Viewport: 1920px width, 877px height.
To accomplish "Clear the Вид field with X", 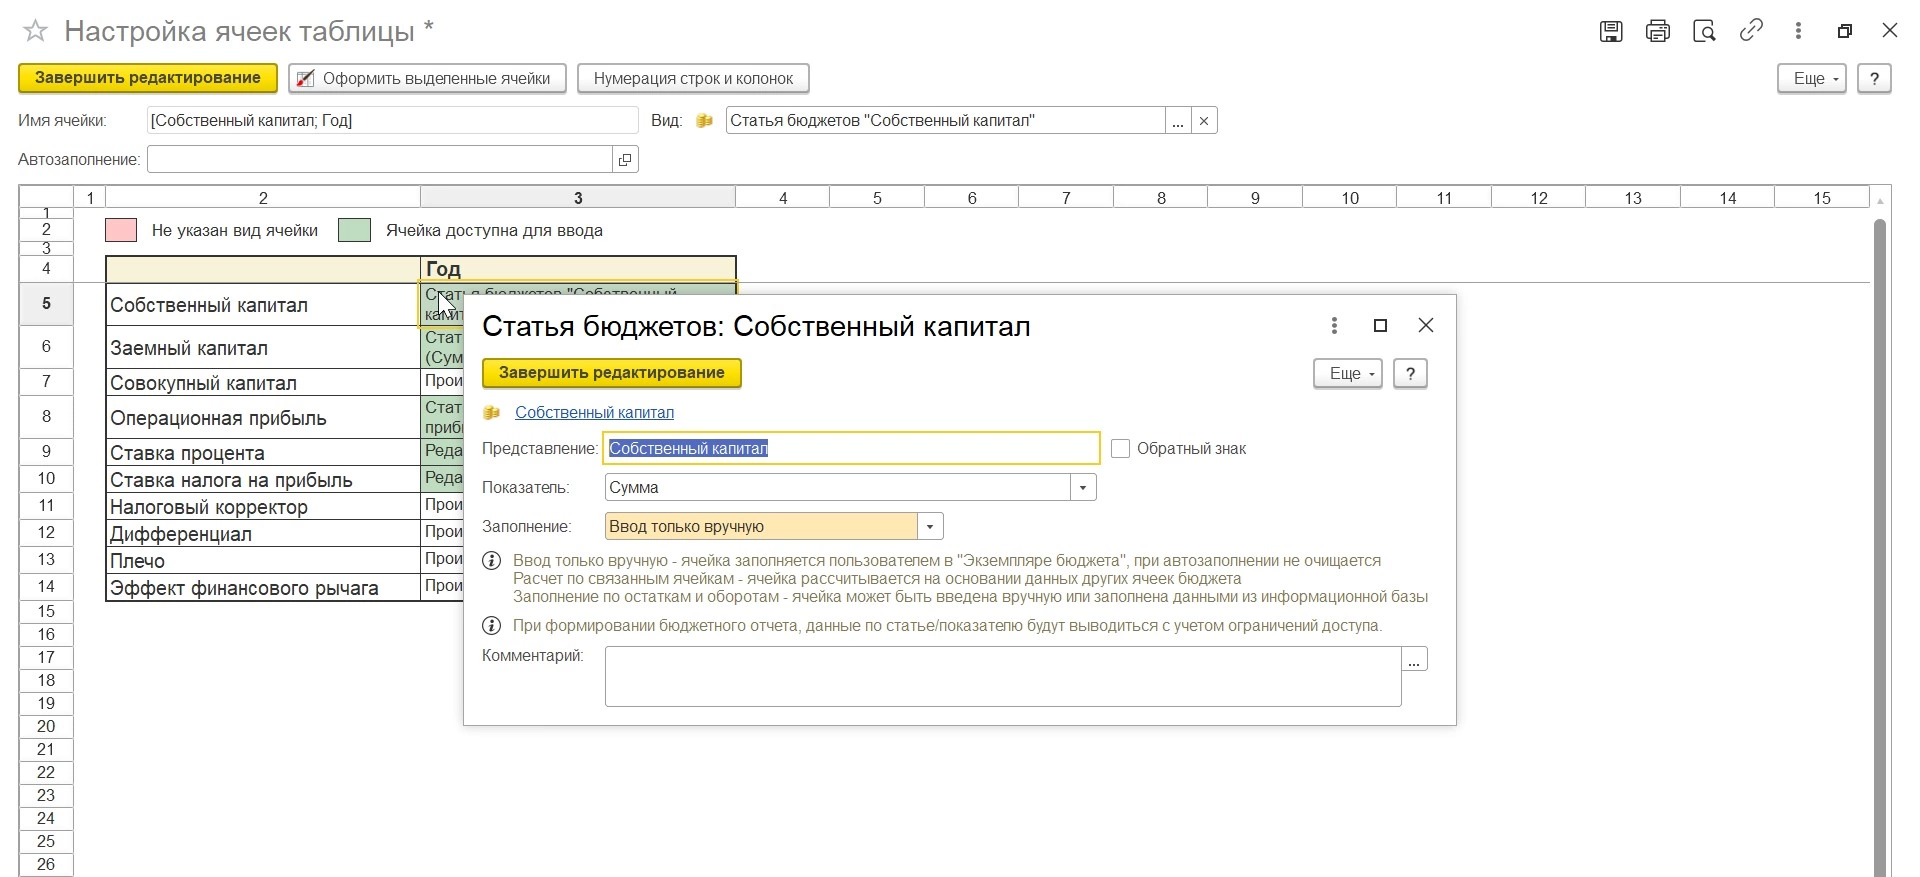I will [1204, 121].
